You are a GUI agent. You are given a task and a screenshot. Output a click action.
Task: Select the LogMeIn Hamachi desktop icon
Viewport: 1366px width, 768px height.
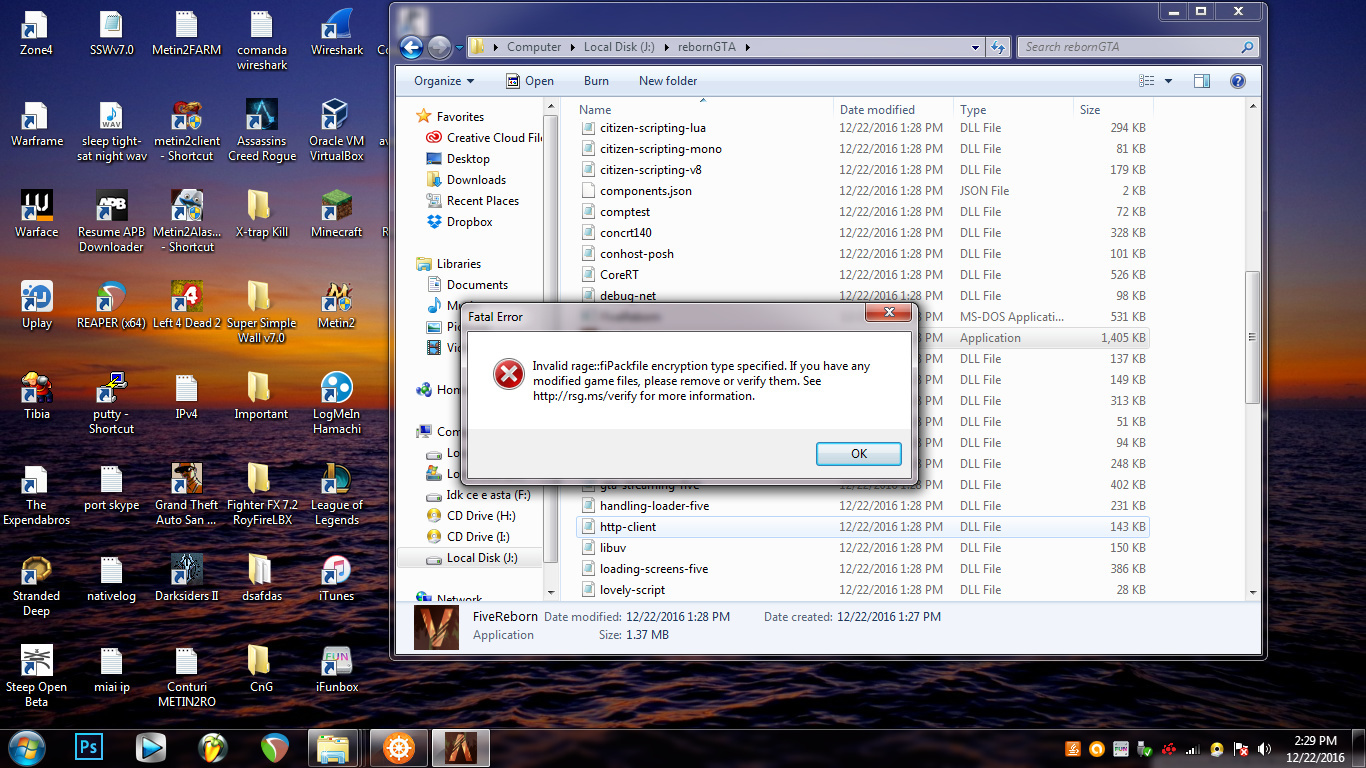[x=337, y=403]
